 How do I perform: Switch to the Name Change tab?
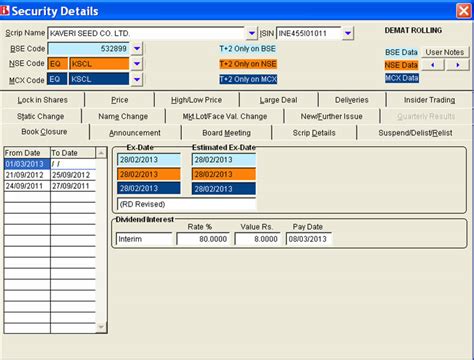[x=123, y=116]
